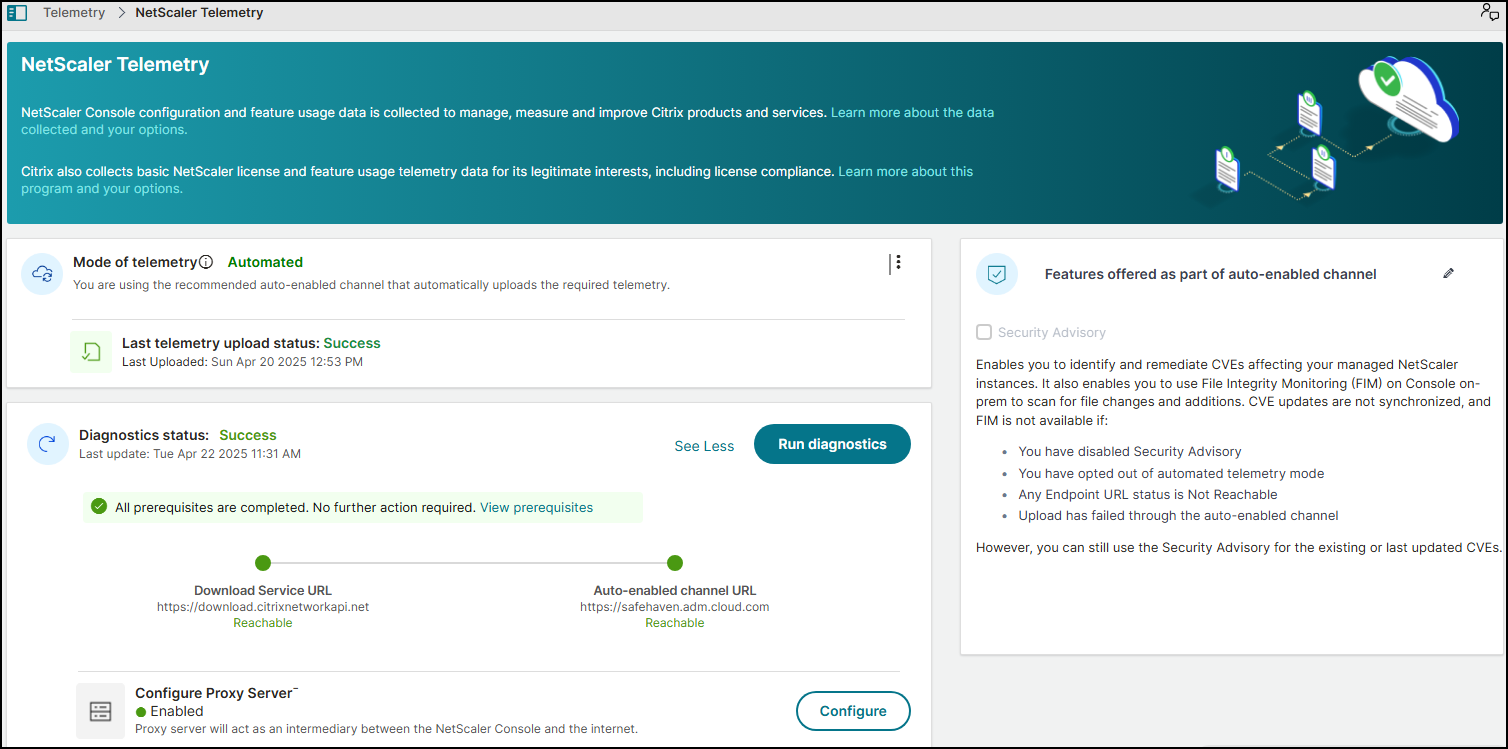1508x749 pixels.
Task: Collapse diagnostics with See Less
Action: coord(704,446)
